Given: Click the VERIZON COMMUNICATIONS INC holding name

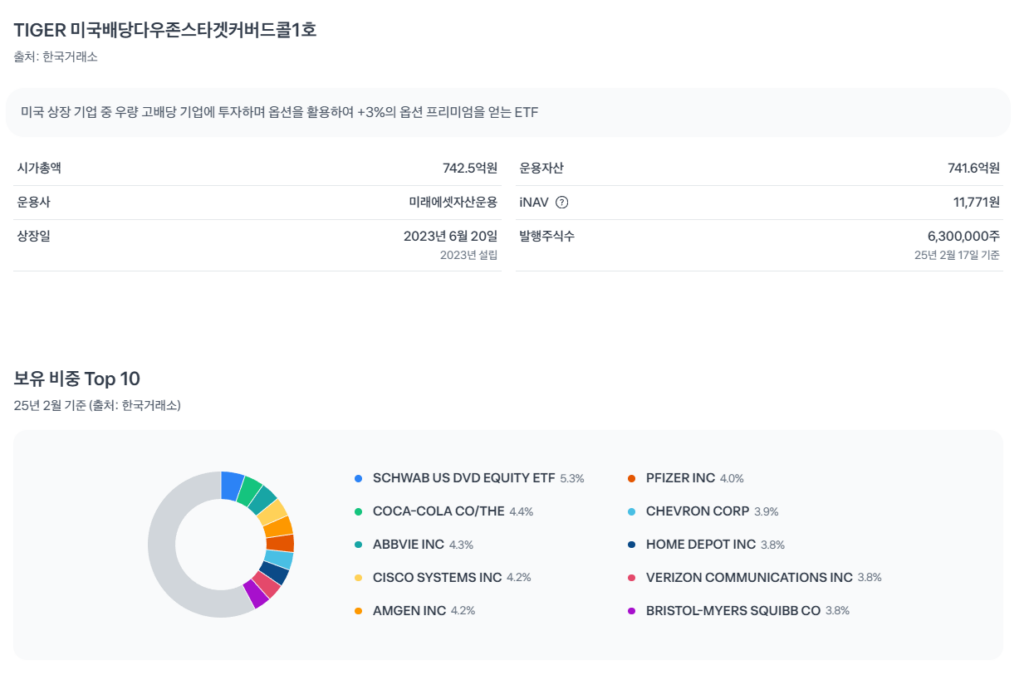Looking at the screenshot, I should [x=749, y=577].
